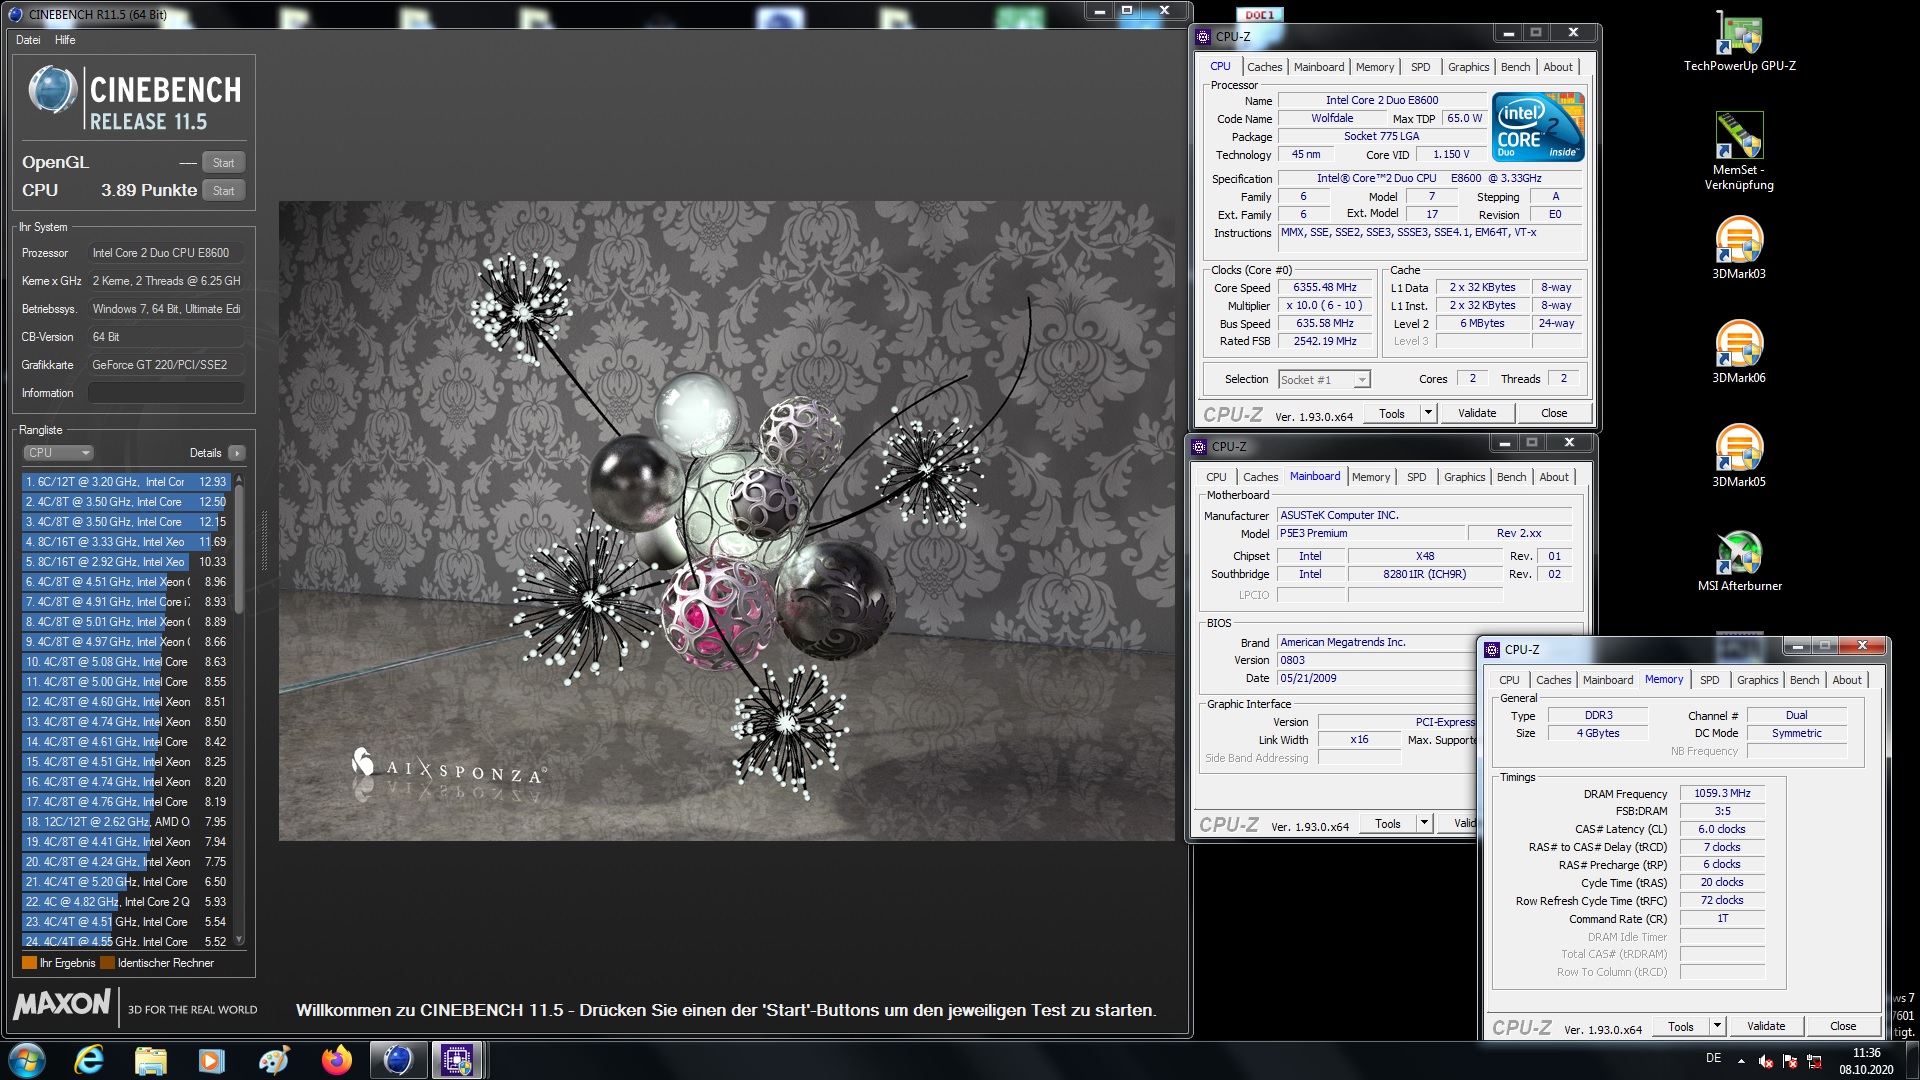Click the Information input field in Cinebench
This screenshot has width=1920, height=1080.
pos(166,393)
